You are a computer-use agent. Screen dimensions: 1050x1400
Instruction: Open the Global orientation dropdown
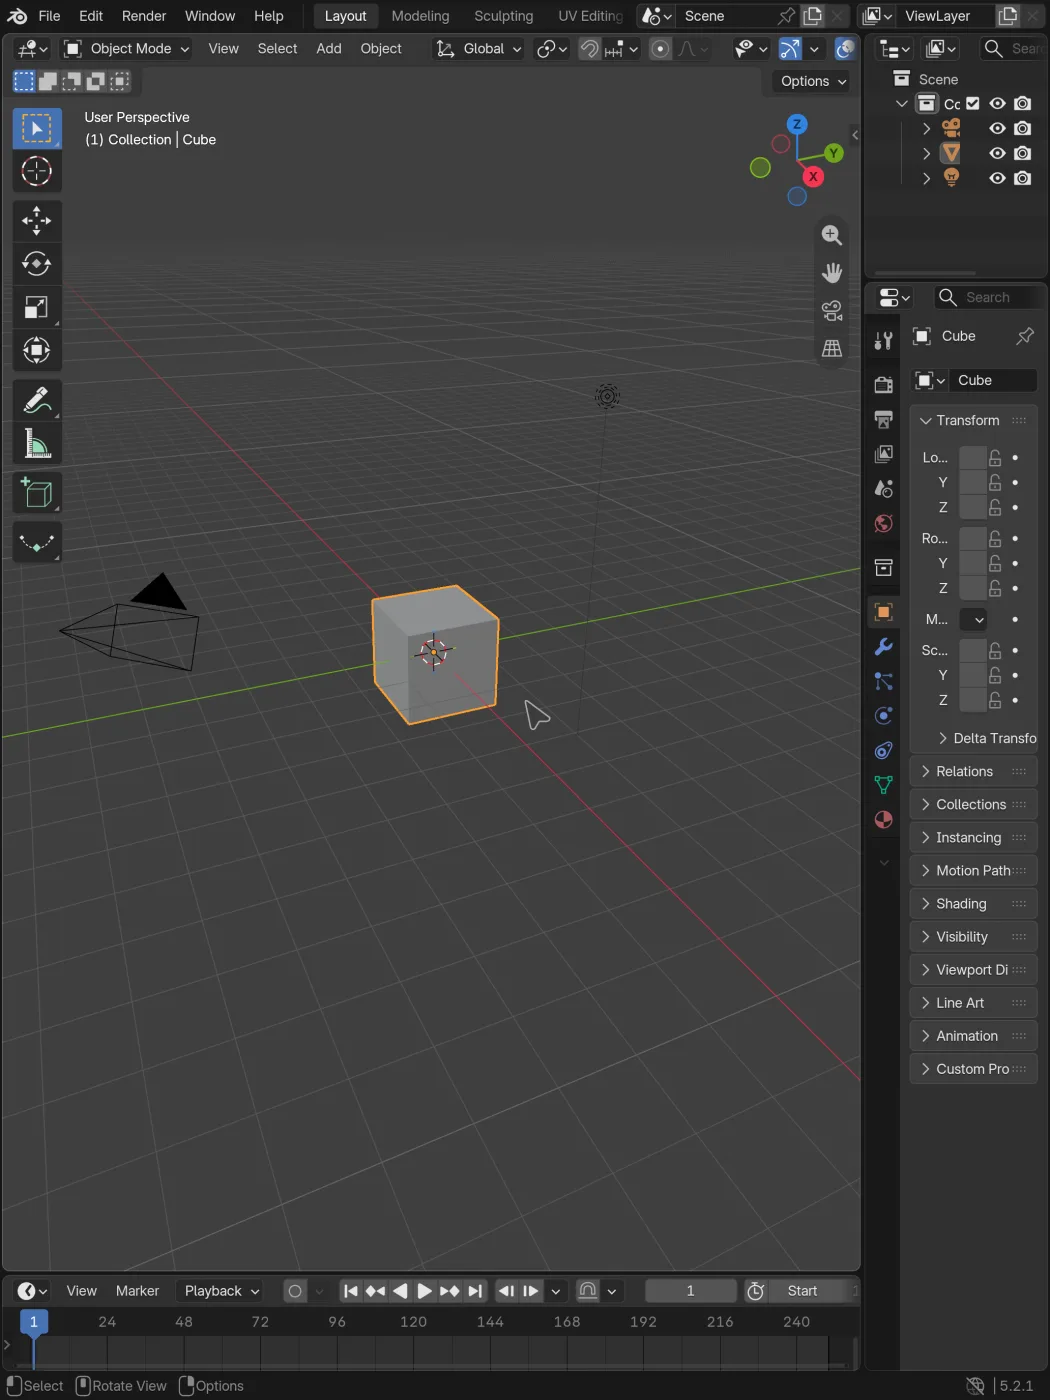[x=478, y=49]
